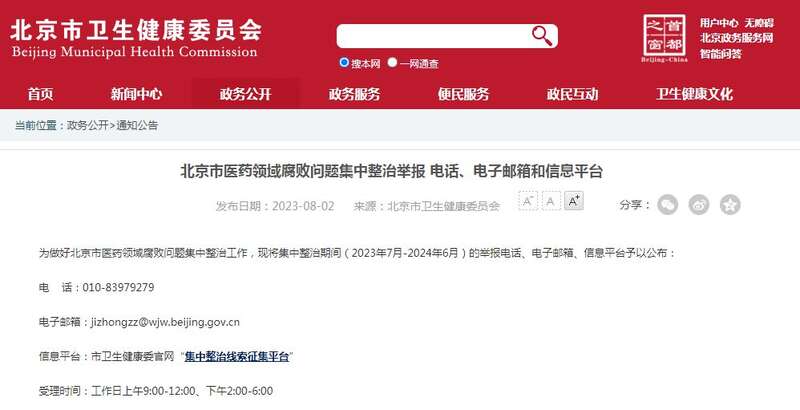Increase font size with the A+ icon

click(573, 201)
